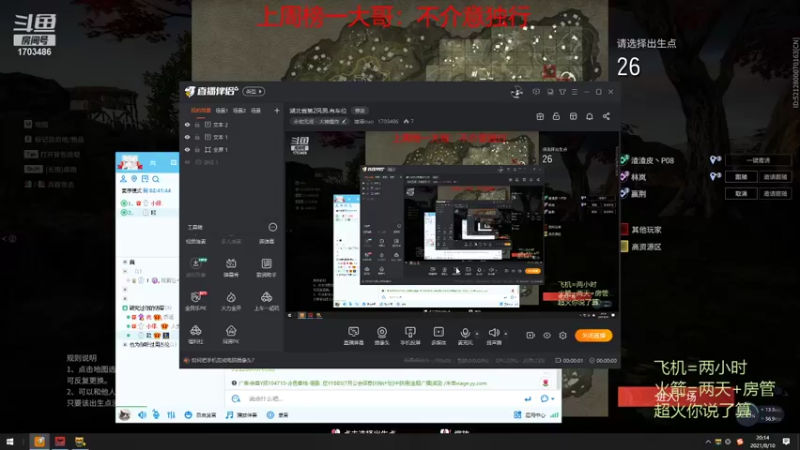This screenshot has height=450, width=800.
Task: Open the hamburger menu in the companion title bar
Action: (574, 92)
